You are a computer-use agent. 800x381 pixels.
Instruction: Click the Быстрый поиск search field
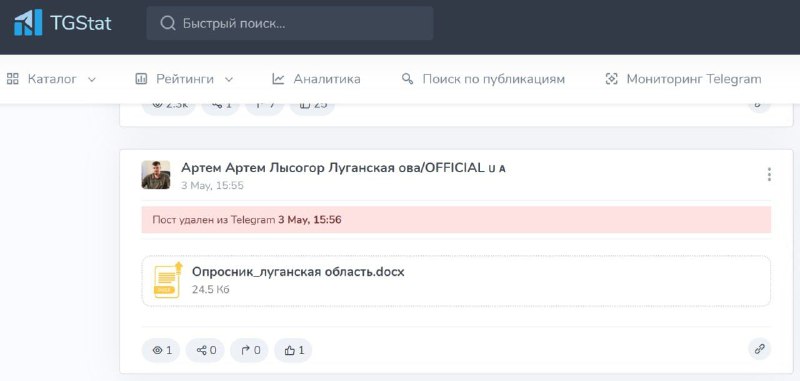[x=290, y=23]
